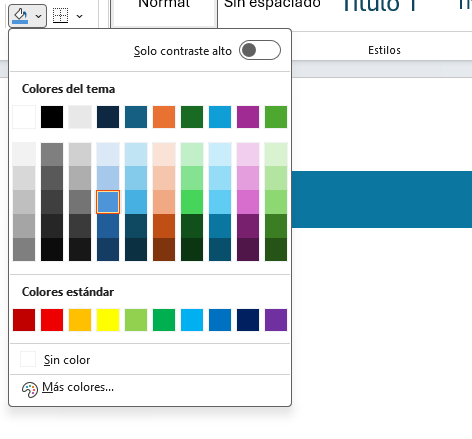
Task: Pick the white theme color swatch
Action: (x=24, y=117)
